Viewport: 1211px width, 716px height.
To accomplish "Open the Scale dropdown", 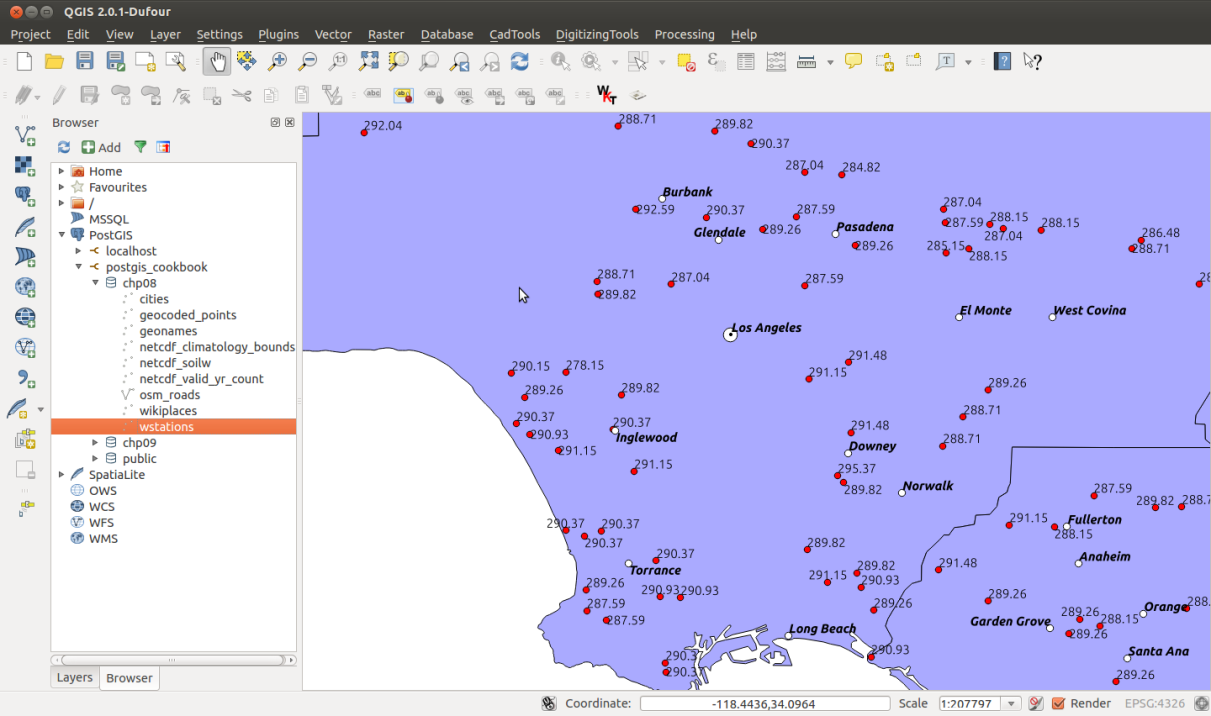I will (1013, 704).
